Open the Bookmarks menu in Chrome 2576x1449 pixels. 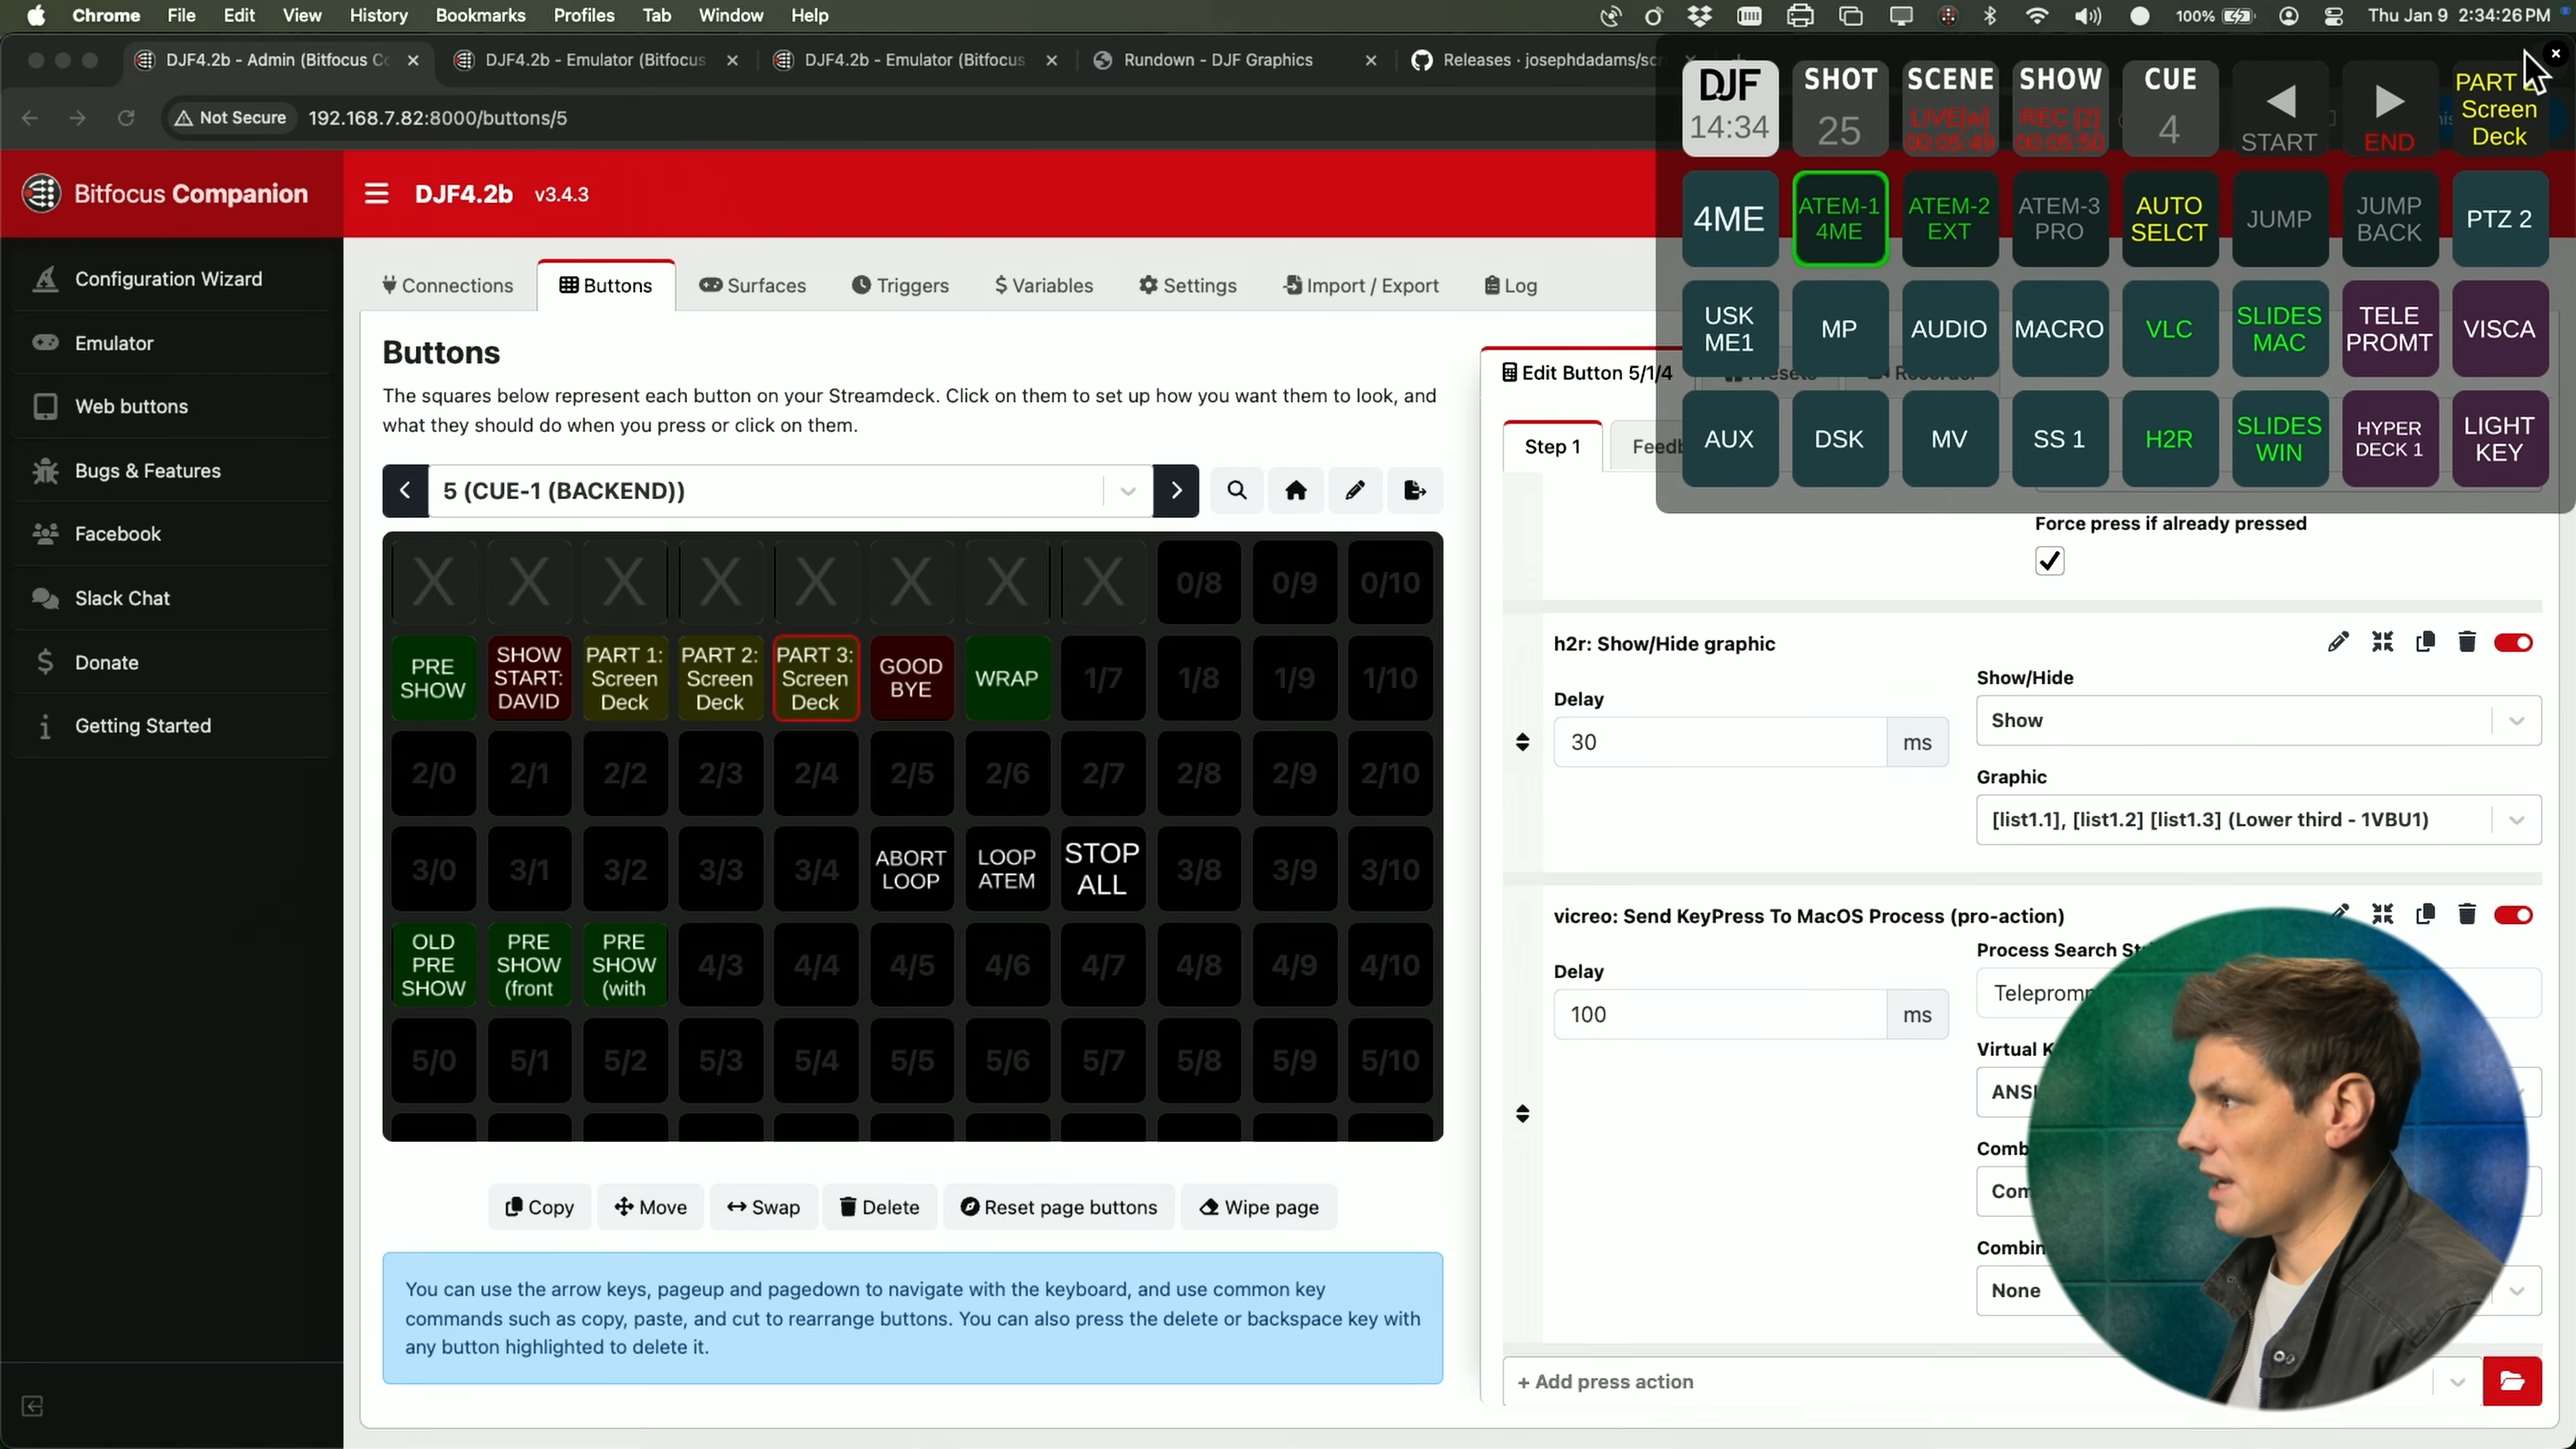tap(480, 15)
